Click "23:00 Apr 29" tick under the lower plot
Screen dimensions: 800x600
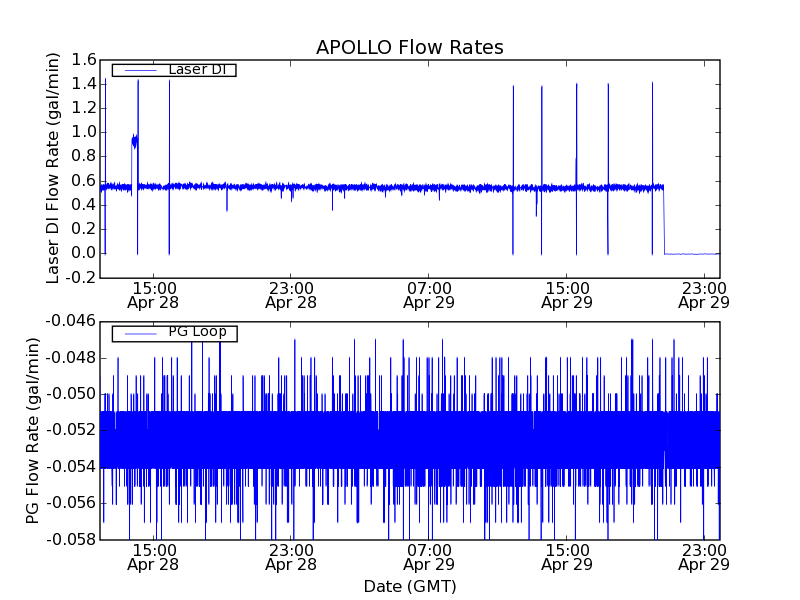[x=704, y=556]
